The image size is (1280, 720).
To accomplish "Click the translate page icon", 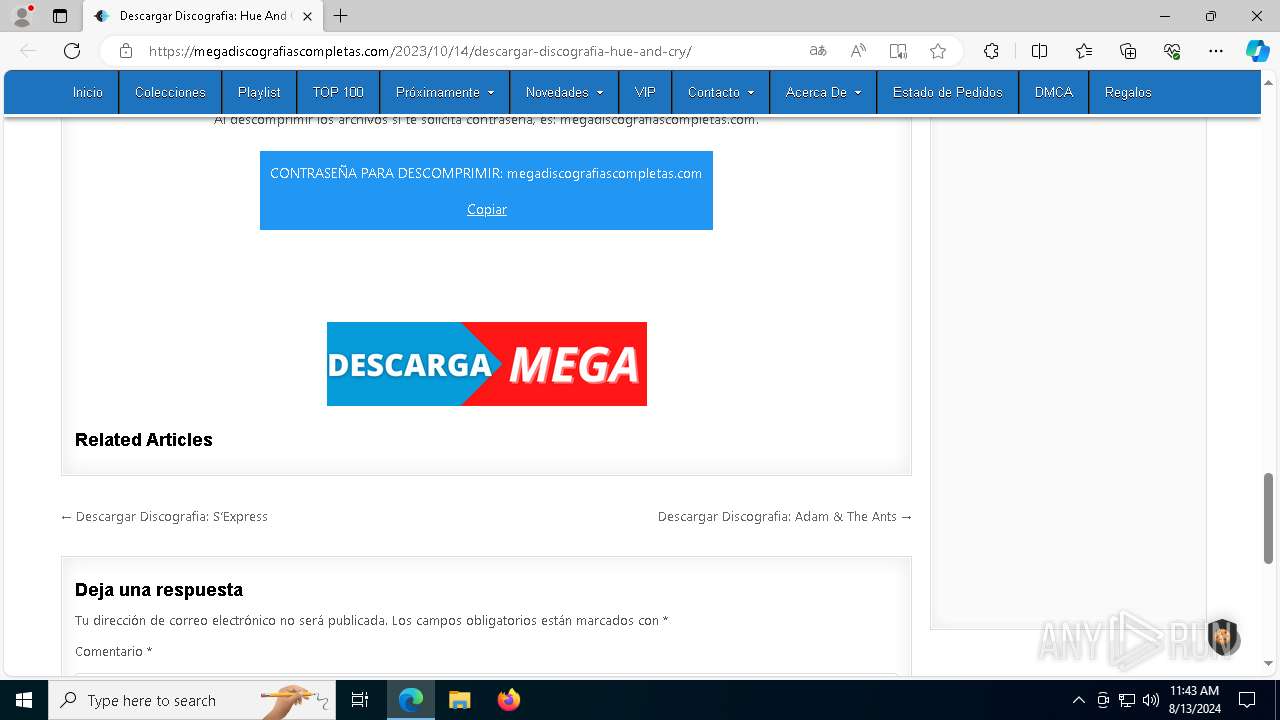I will [x=818, y=51].
